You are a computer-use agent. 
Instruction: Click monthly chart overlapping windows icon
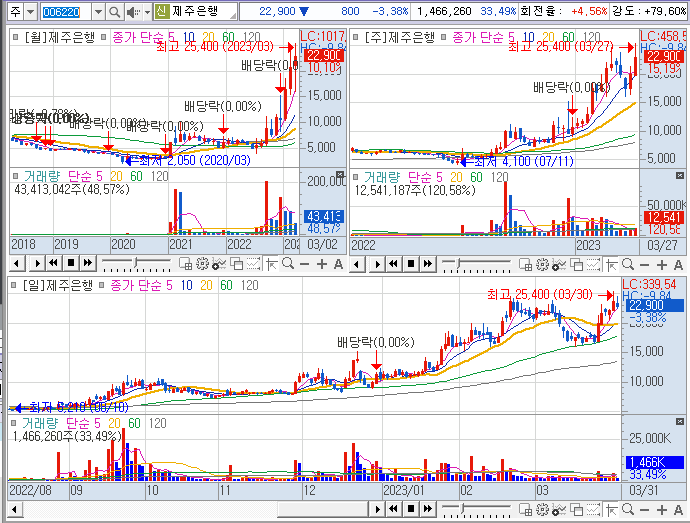[236, 264]
